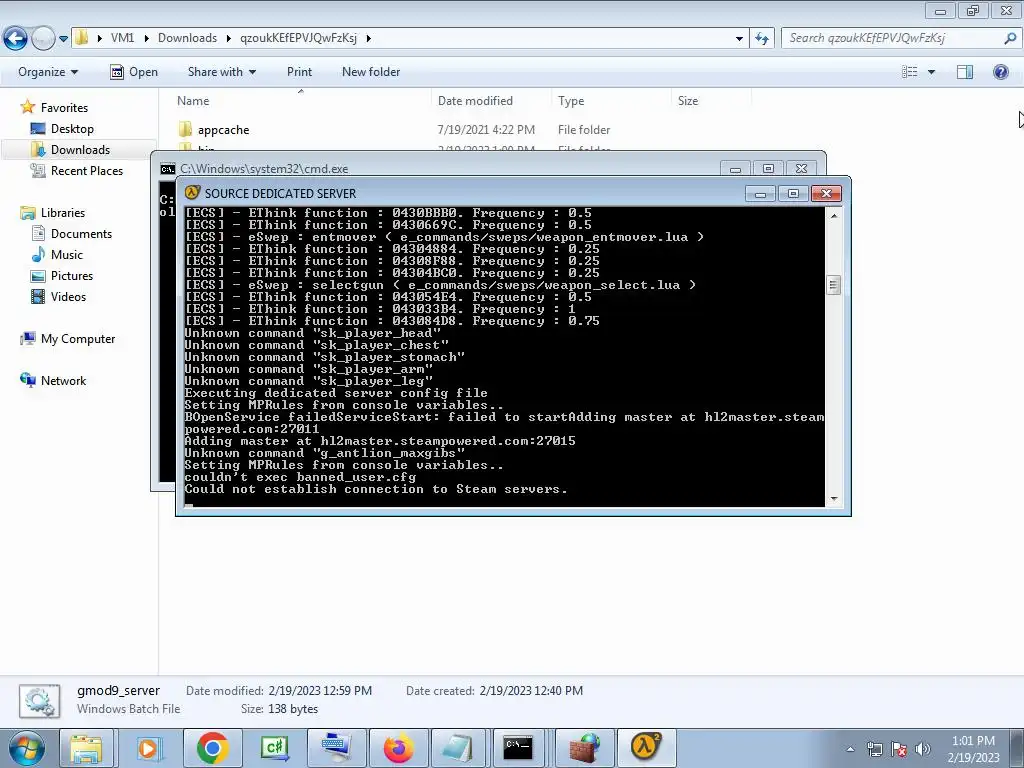Switch to the command prompt taskbar button
The width and height of the screenshot is (1024, 768).
coord(519,748)
